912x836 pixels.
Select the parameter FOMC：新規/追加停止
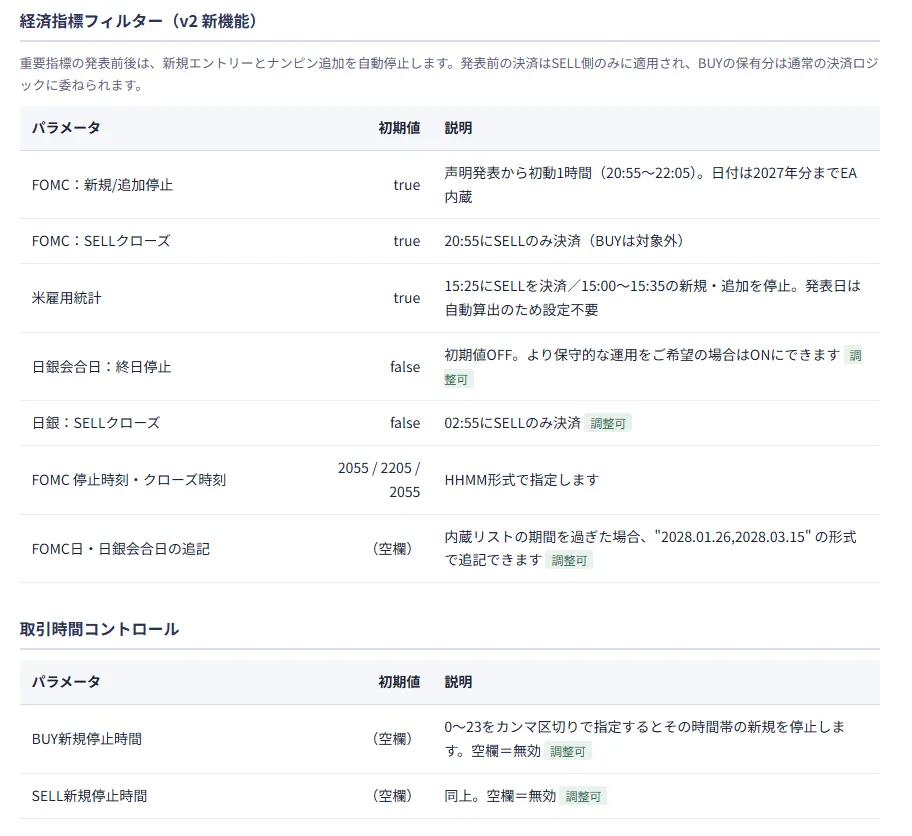point(102,185)
